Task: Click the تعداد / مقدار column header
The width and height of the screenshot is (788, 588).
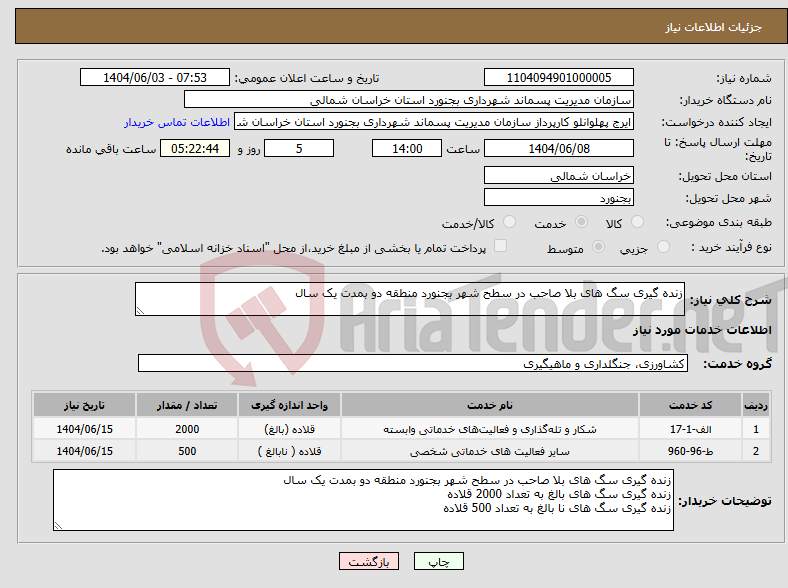Action: pyautogui.click(x=187, y=405)
